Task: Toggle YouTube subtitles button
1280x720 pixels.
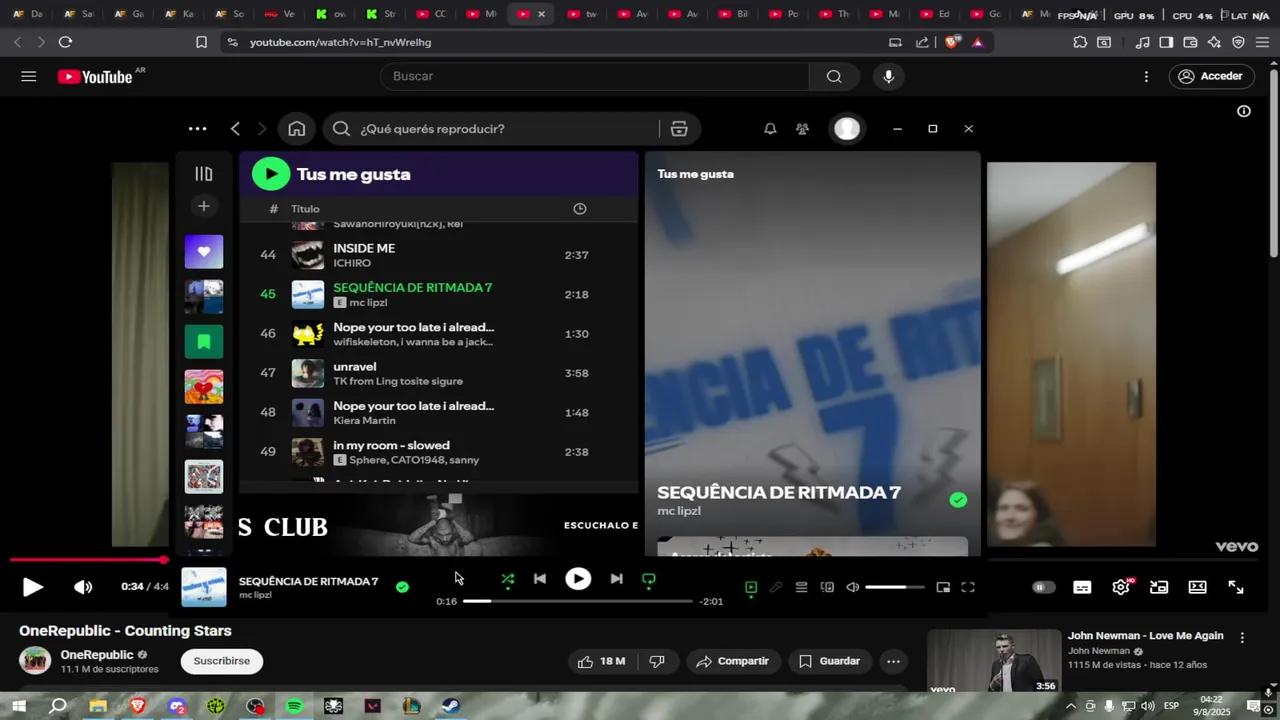Action: click(1082, 587)
